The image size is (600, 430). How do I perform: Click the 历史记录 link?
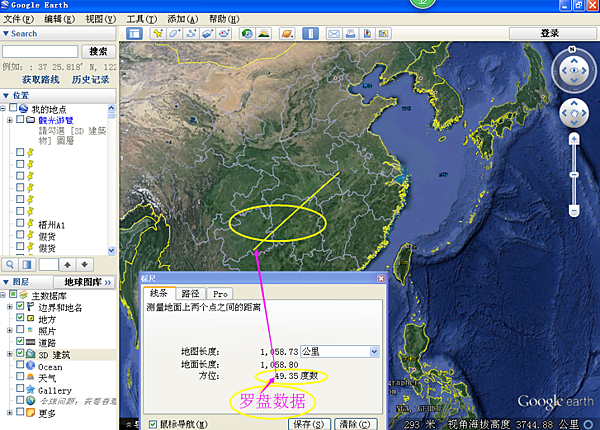click(x=90, y=80)
